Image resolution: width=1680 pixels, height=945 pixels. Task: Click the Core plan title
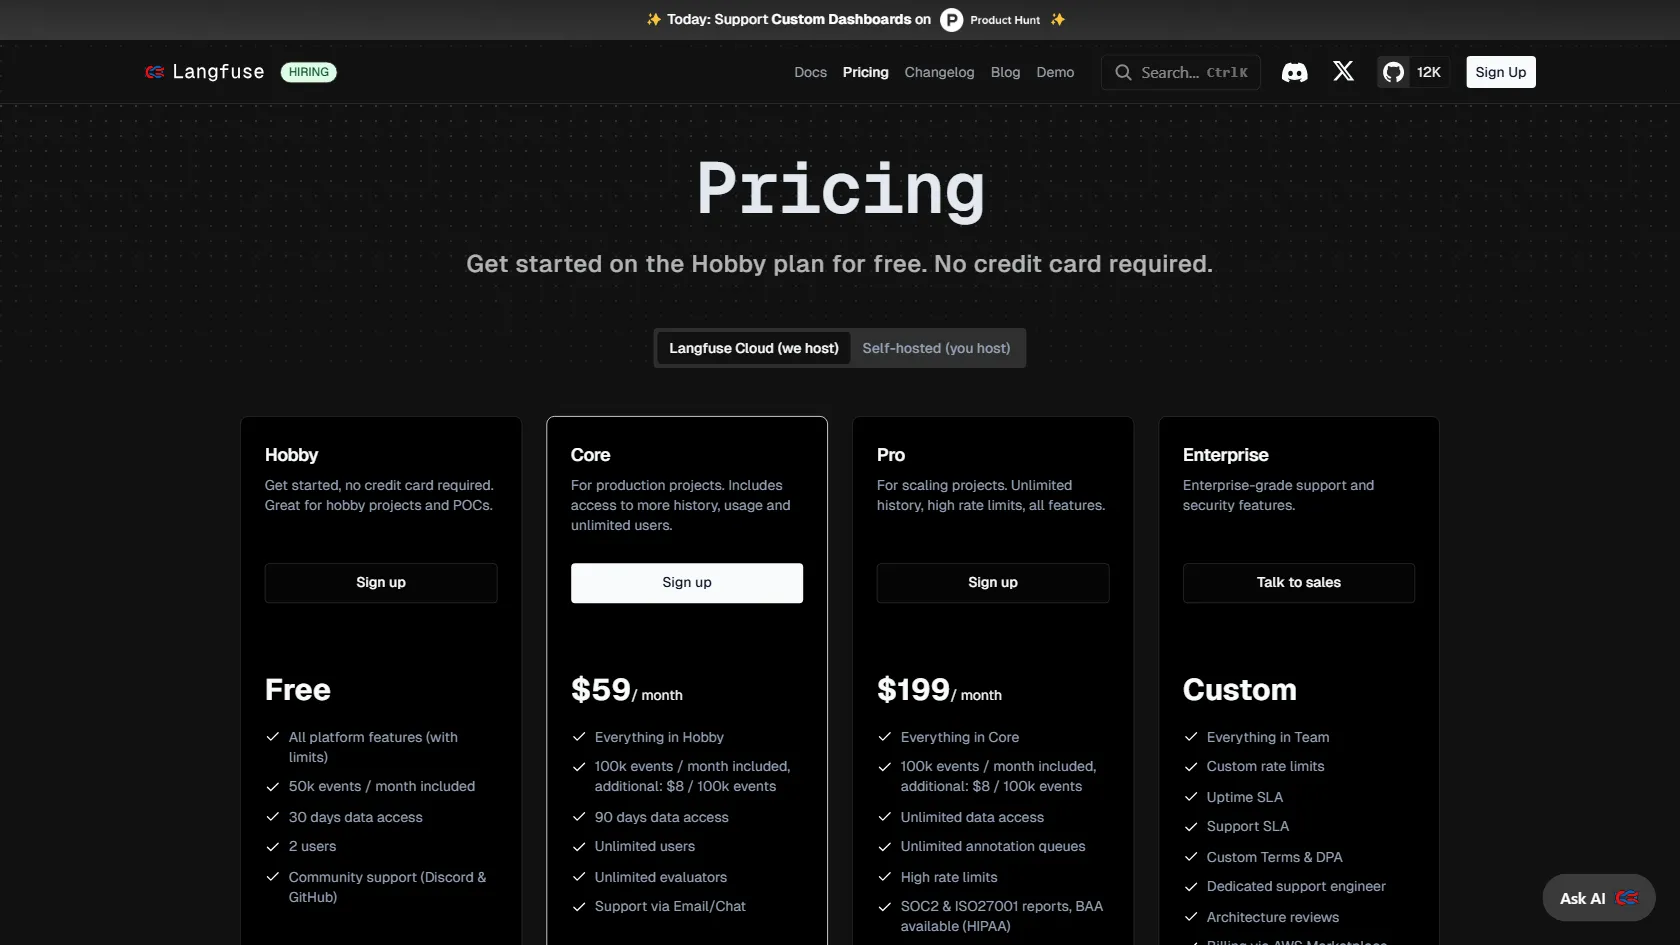point(590,455)
